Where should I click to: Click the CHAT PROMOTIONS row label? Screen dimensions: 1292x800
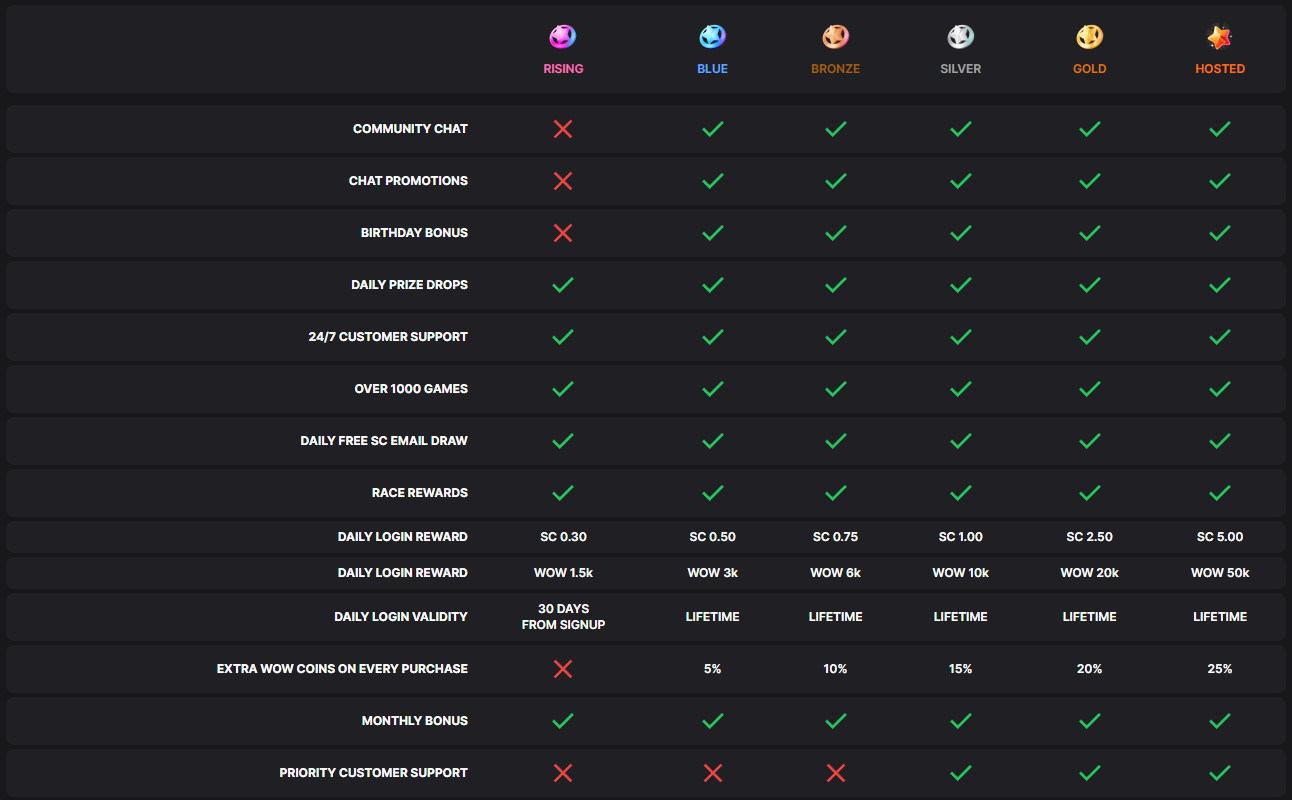pos(408,181)
